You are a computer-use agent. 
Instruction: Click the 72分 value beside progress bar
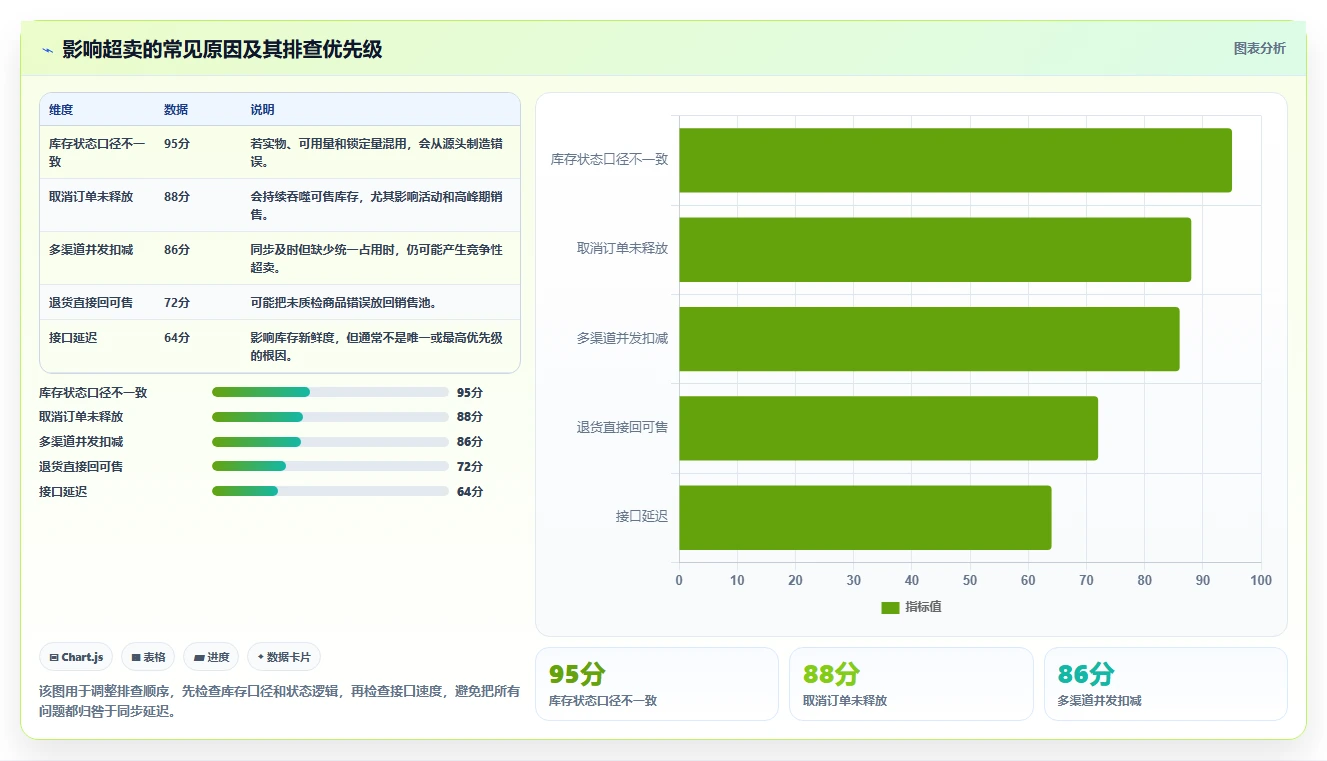[470, 467]
